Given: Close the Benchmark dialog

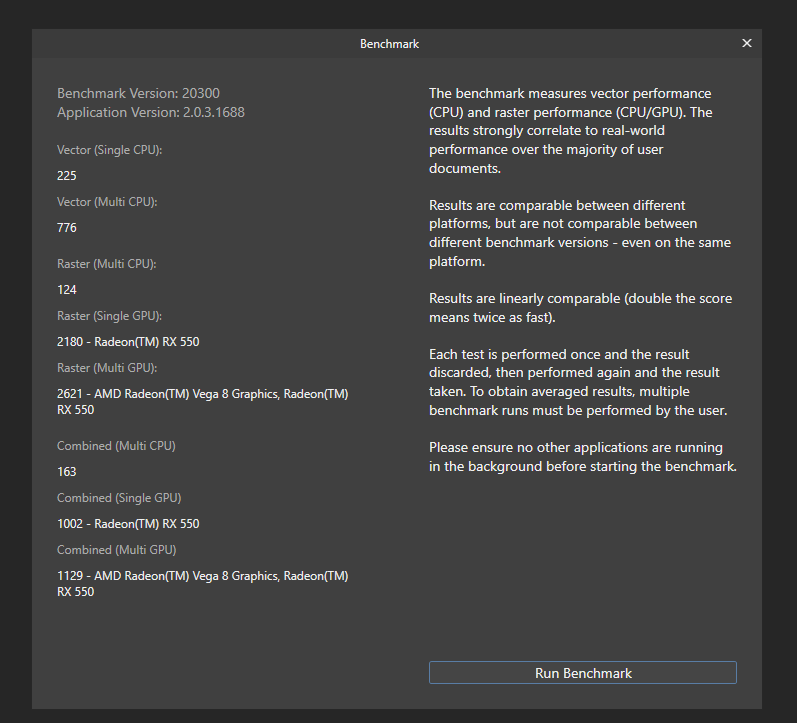Looking at the screenshot, I should pos(747,43).
